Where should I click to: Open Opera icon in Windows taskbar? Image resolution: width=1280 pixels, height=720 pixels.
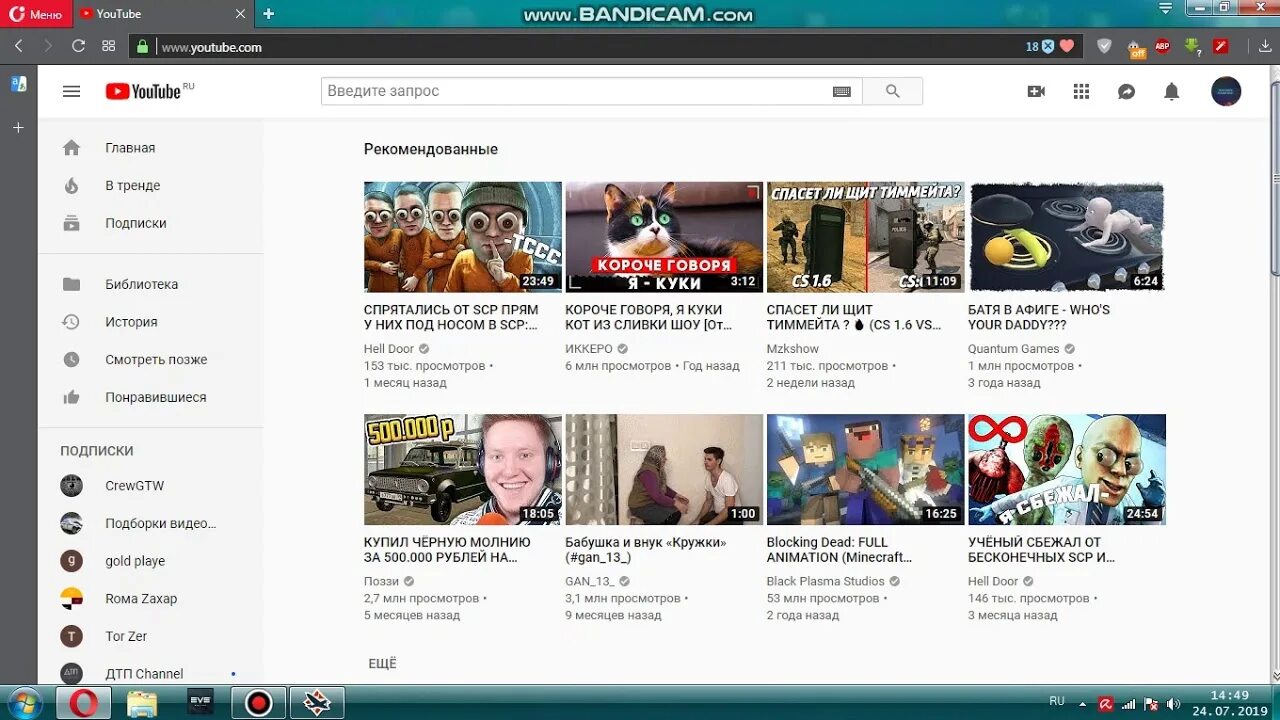pos(84,703)
